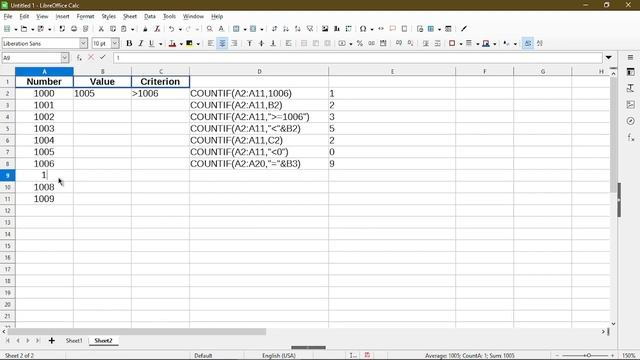Insert an image via toolbar icon

(325, 29)
